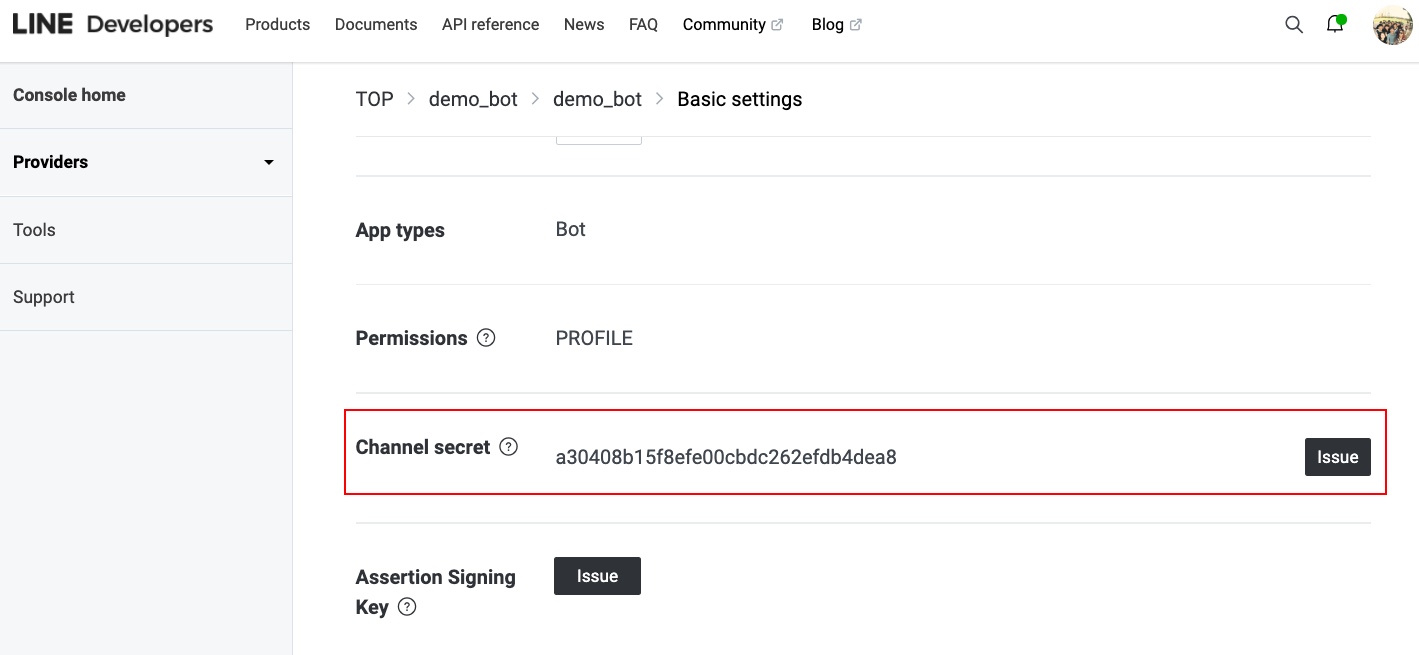Navigate to TOP in breadcrumb

pyautogui.click(x=374, y=99)
